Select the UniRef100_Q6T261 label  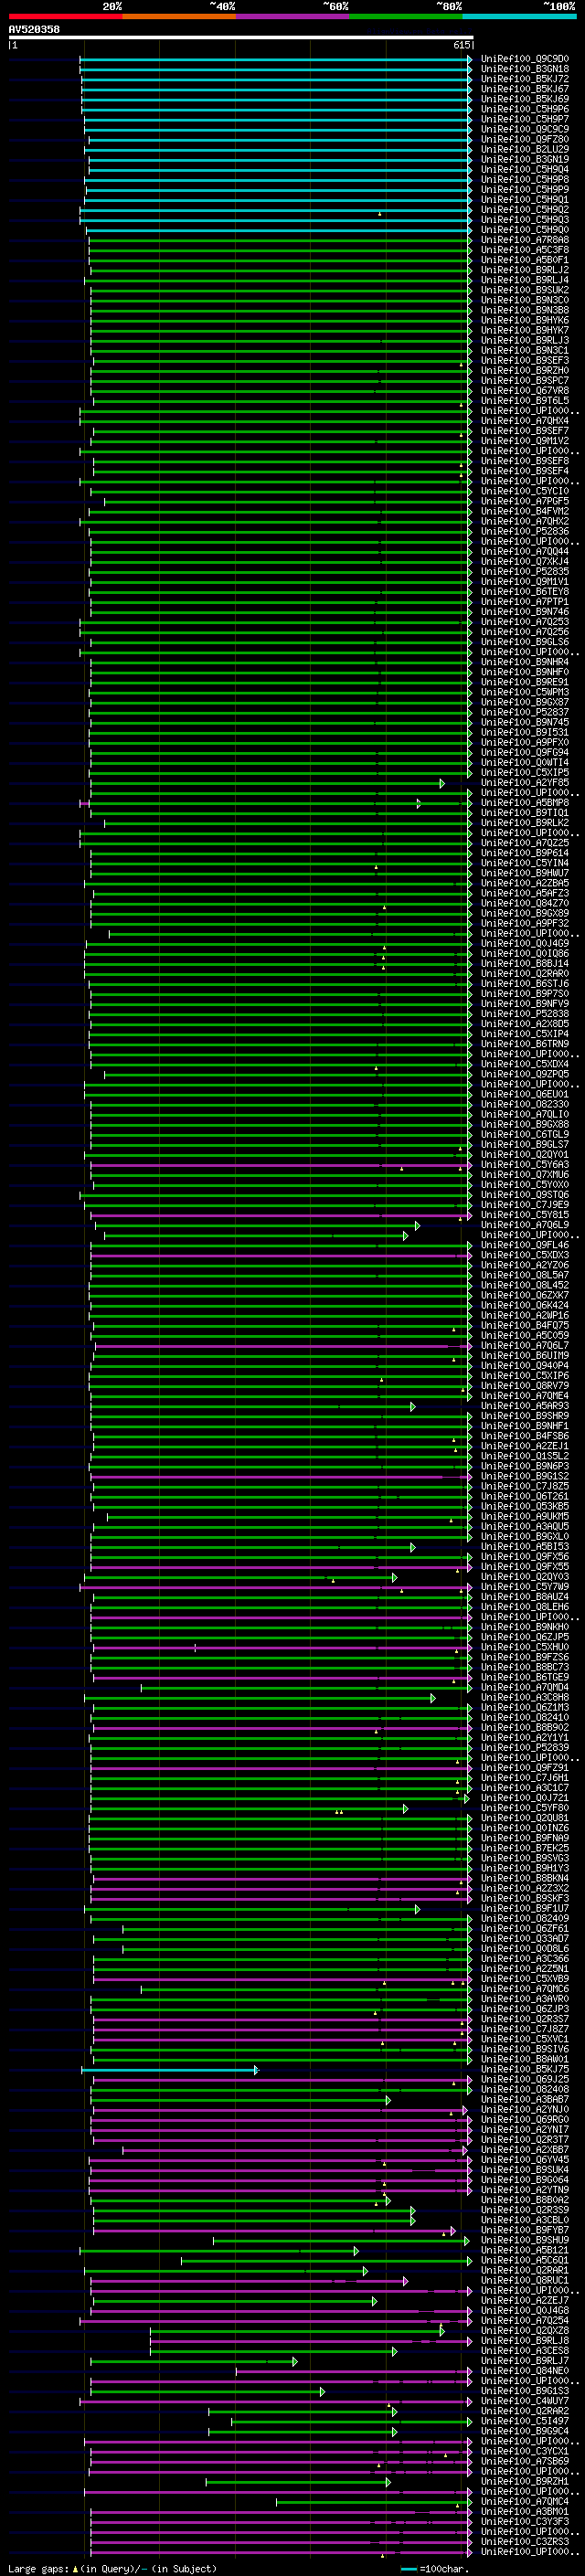(x=525, y=1496)
